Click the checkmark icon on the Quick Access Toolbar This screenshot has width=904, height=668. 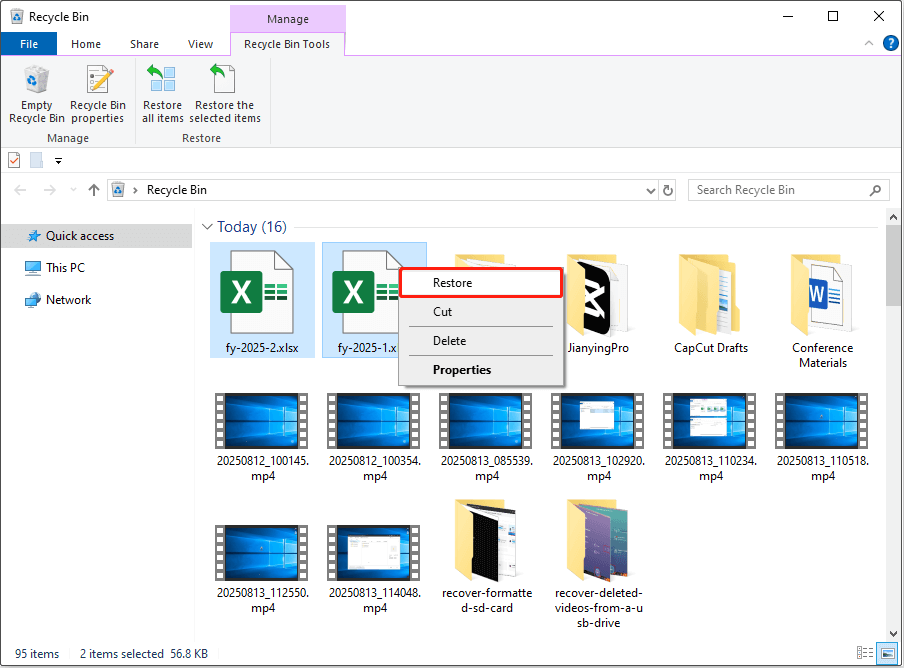click(14, 159)
